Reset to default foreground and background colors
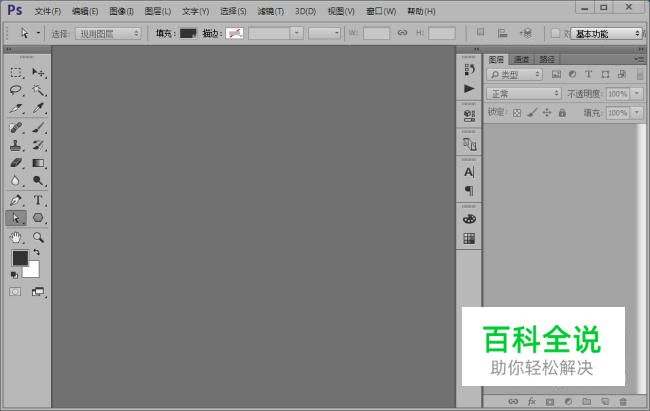The width and height of the screenshot is (650, 411). pyautogui.click(x=14, y=275)
